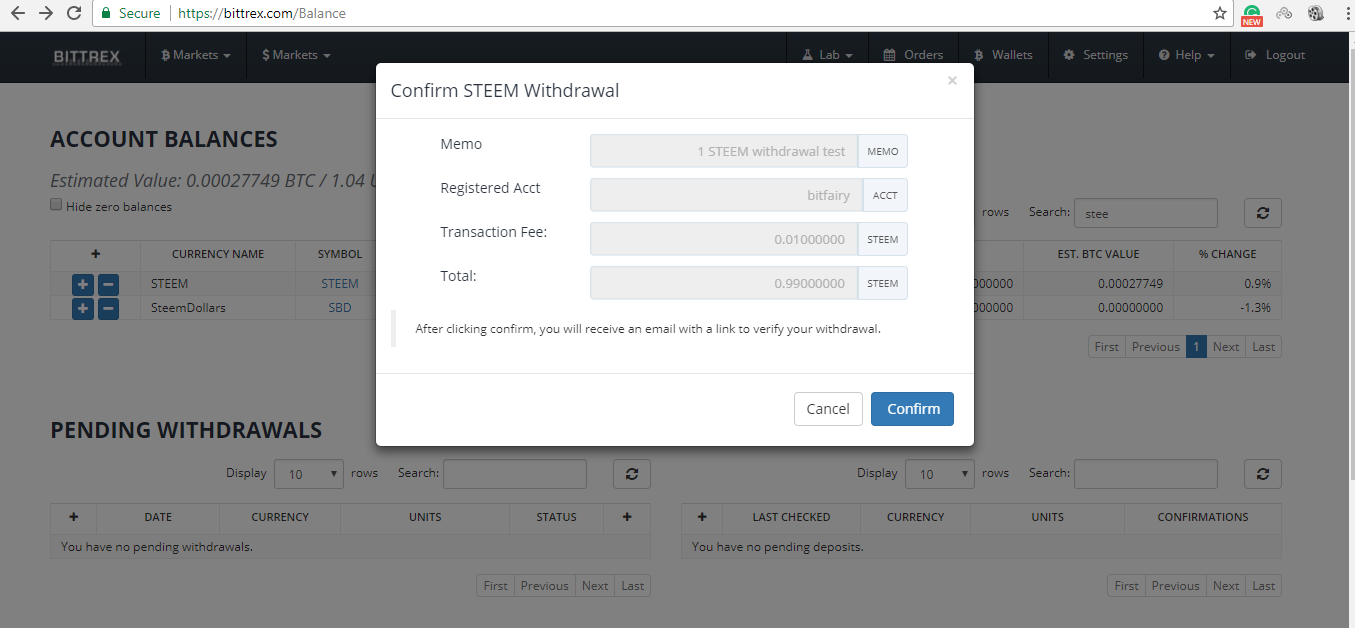Image resolution: width=1355 pixels, height=628 pixels.
Task: Click the minus button in the SteemDollars row
Action: coord(108,308)
